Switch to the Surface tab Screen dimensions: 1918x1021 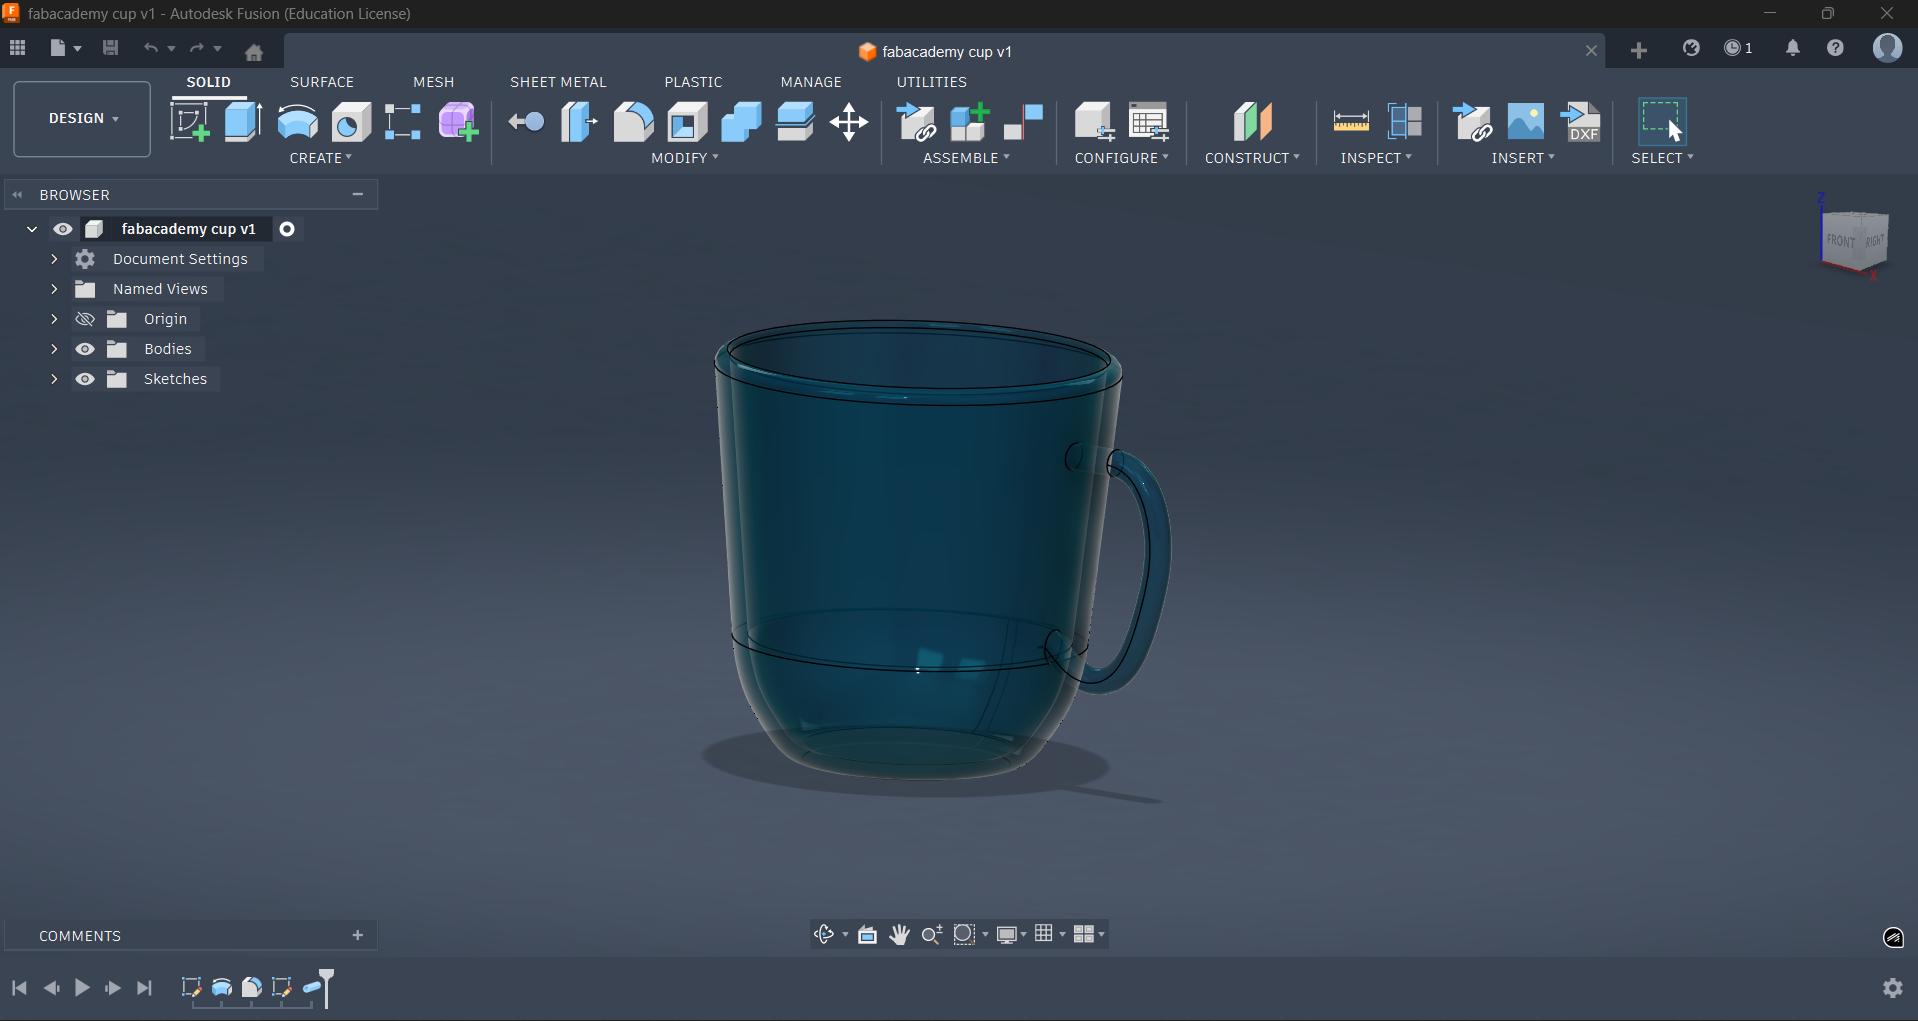322,82
